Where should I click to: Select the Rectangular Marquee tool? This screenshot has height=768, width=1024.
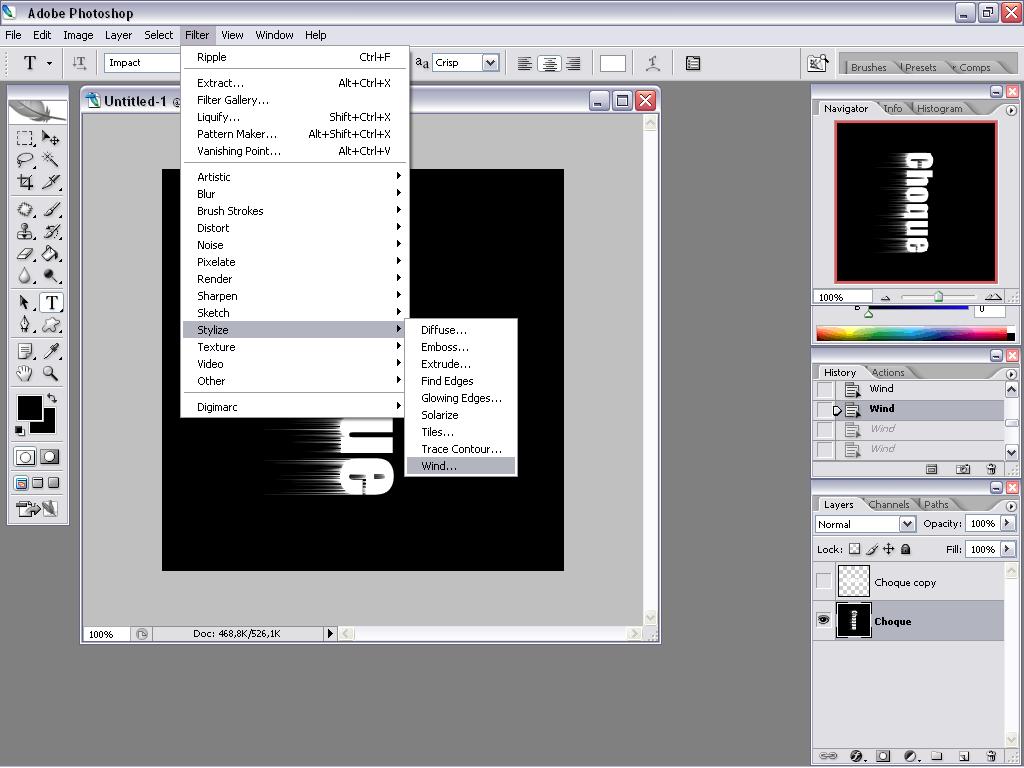(x=25, y=138)
